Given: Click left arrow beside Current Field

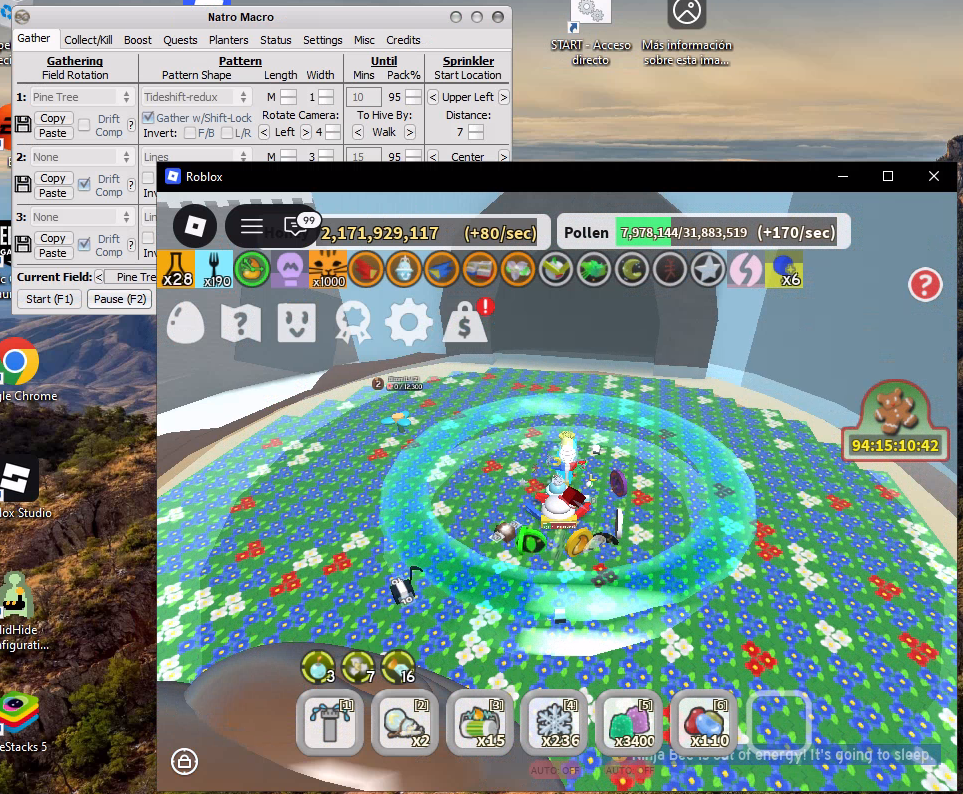Looking at the screenshot, I should pyautogui.click(x=99, y=277).
